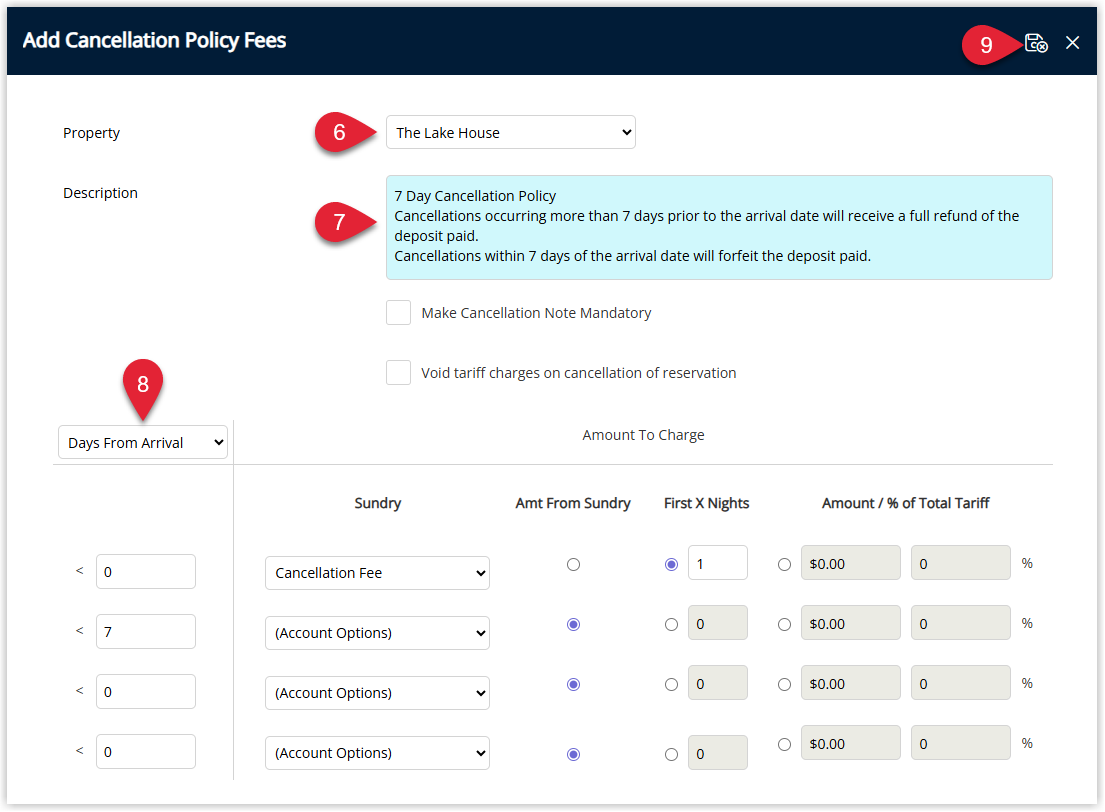Click the Amount To Charge heading

tap(643, 435)
